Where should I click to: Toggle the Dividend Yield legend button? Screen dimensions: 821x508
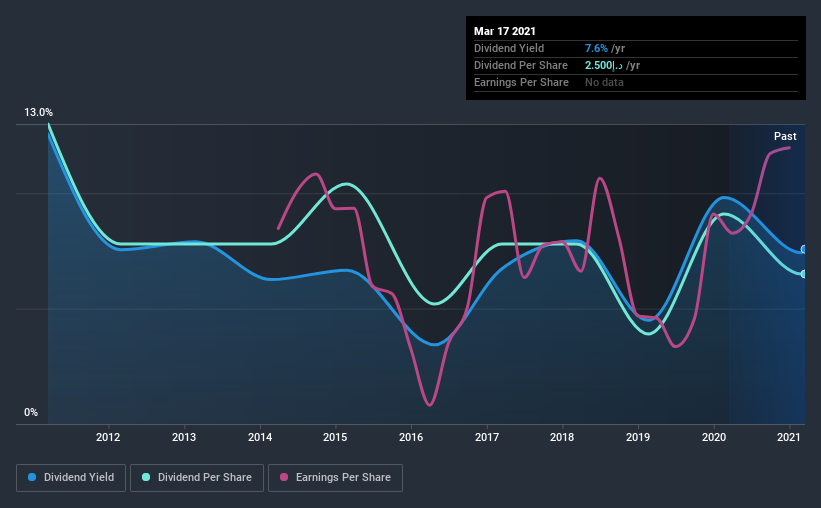(x=71, y=478)
